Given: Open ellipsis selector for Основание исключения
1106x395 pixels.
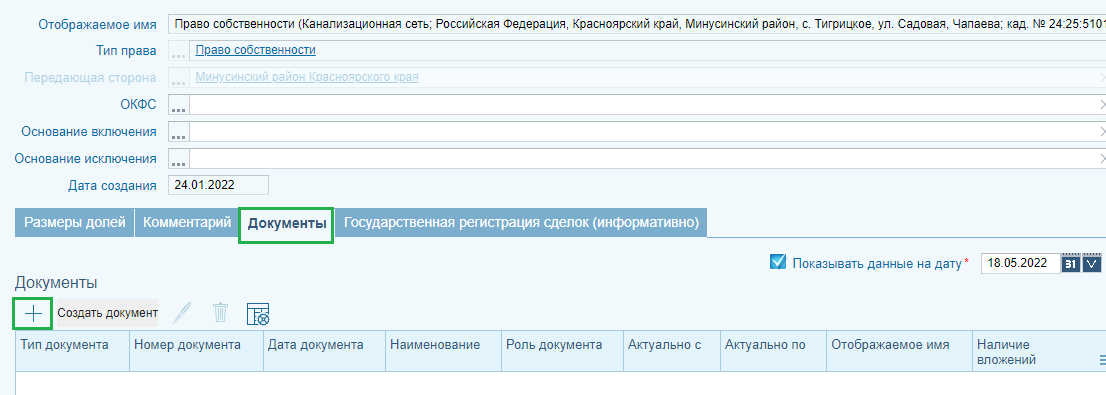Looking at the screenshot, I should (x=178, y=159).
